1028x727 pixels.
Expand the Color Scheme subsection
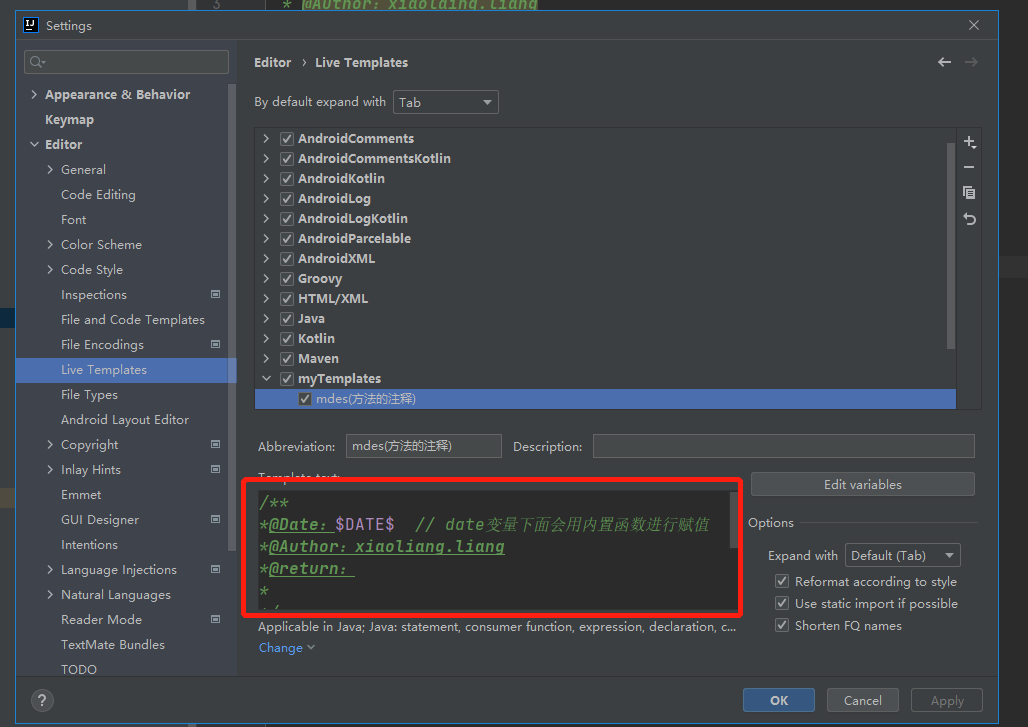pos(50,245)
